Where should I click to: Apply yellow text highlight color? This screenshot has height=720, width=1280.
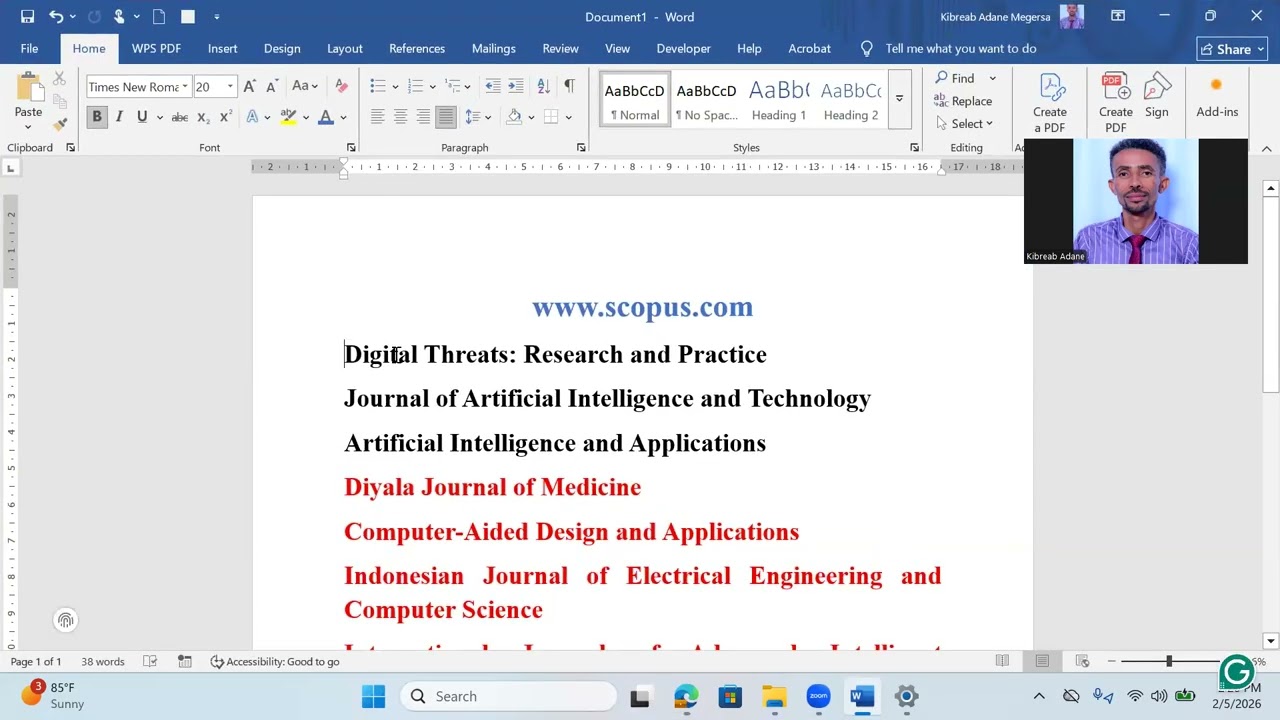(x=288, y=117)
